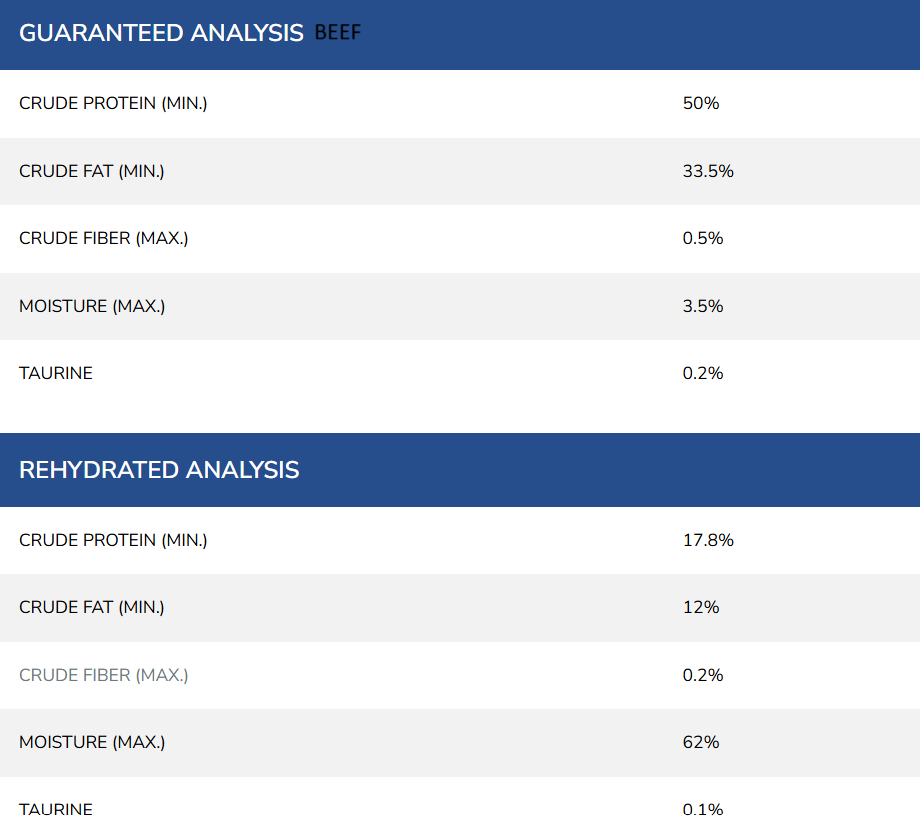Click the 3.5% moisture value
Screen dimensions: 920x817
[703, 306]
